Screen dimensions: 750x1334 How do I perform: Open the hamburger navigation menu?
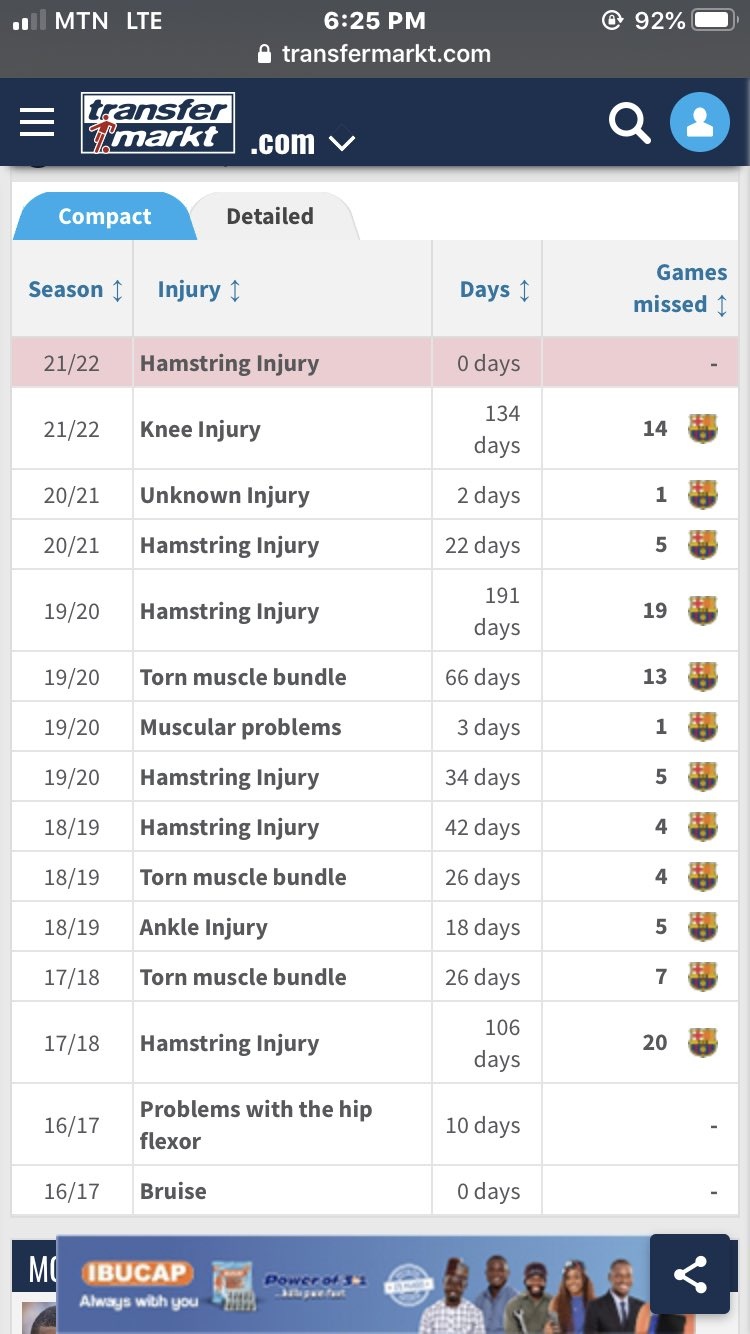(x=37, y=123)
